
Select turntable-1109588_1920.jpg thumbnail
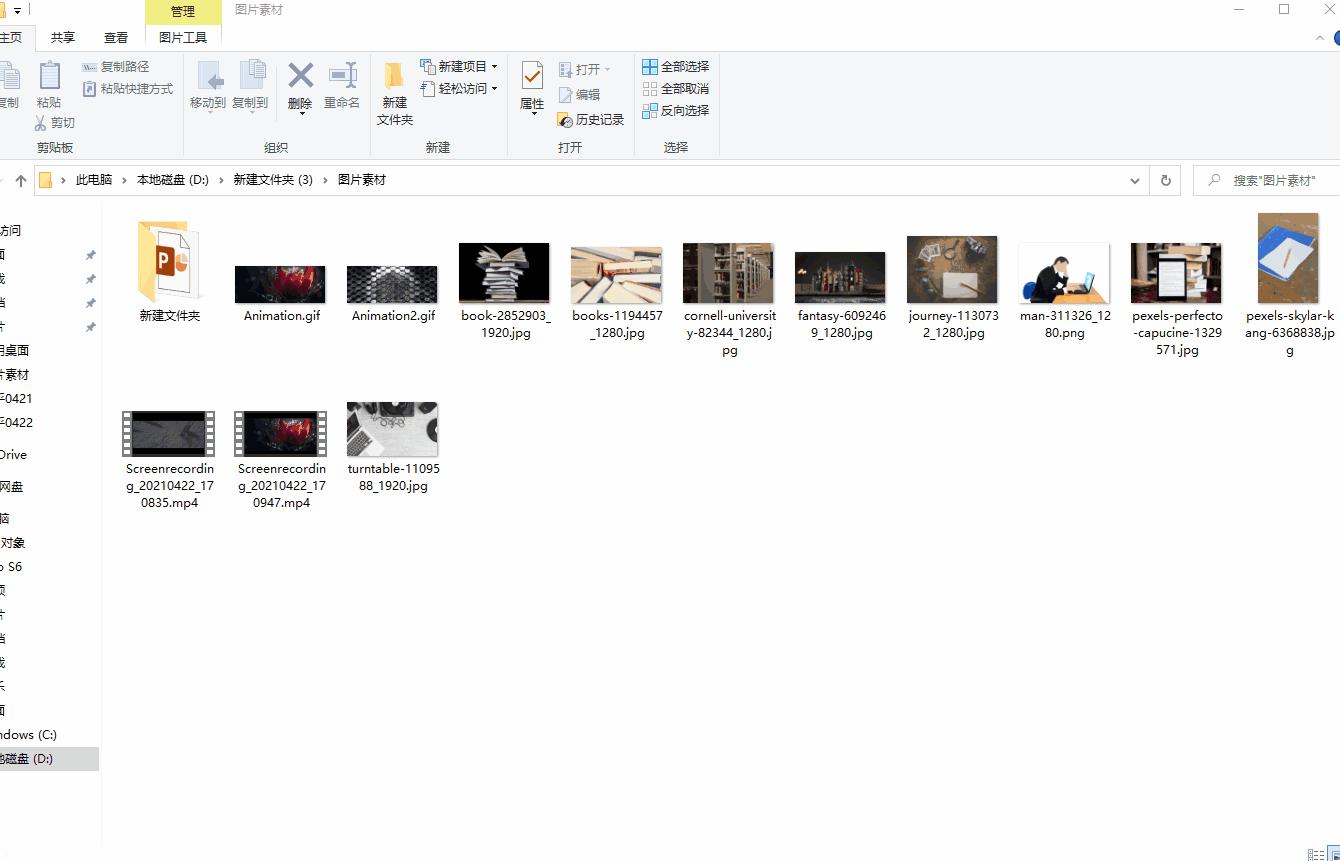click(x=392, y=429)
